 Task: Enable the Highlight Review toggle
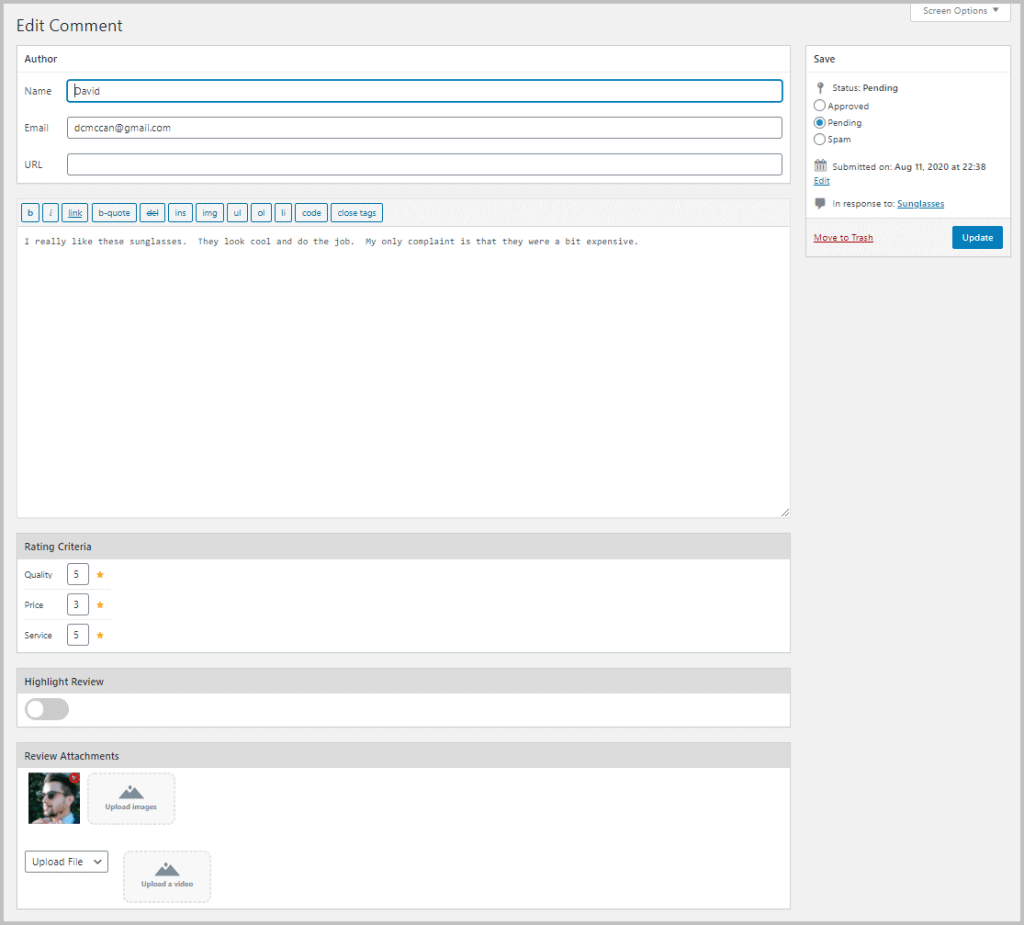(x=46, y=708)
